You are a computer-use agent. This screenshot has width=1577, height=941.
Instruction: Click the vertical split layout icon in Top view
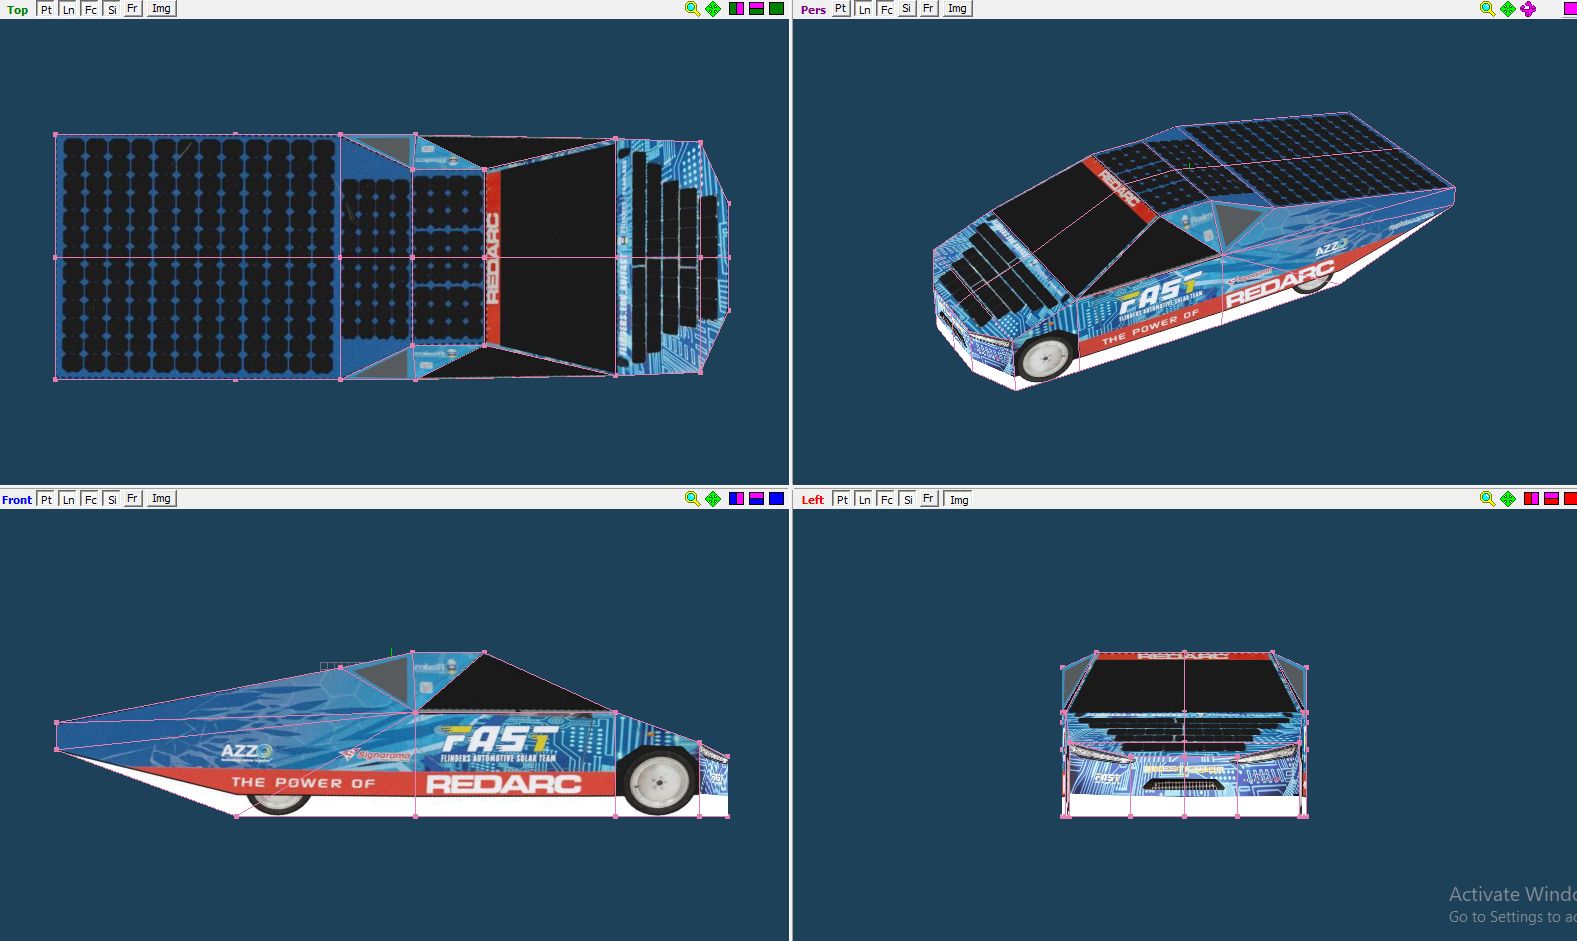[736, 9]
